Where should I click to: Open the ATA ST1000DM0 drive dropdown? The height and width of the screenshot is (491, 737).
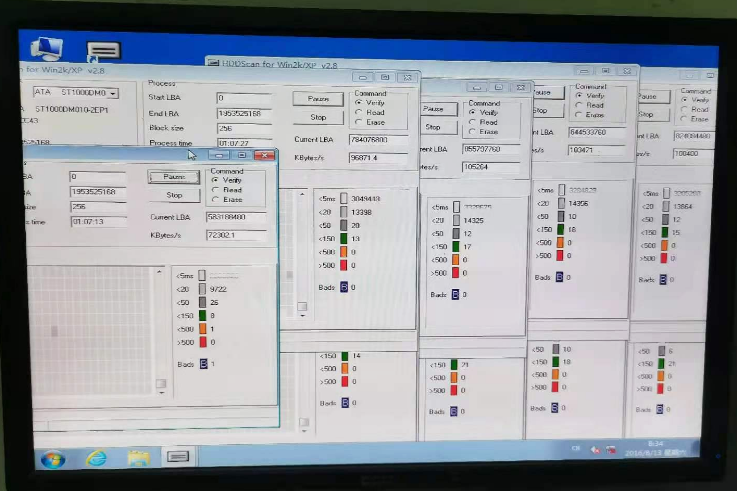click(112, 94)
